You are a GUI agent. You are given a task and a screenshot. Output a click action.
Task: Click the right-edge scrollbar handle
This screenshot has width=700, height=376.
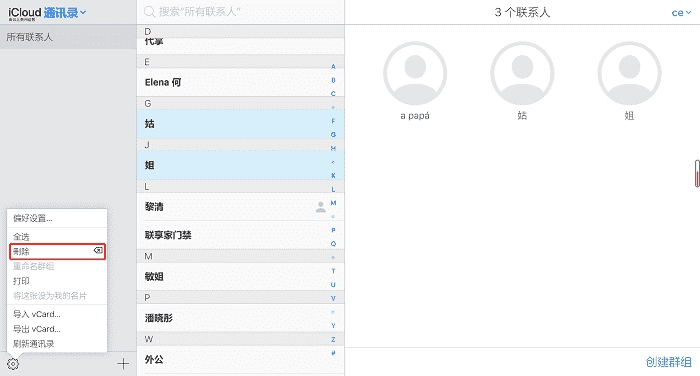(x=697, y=174)
